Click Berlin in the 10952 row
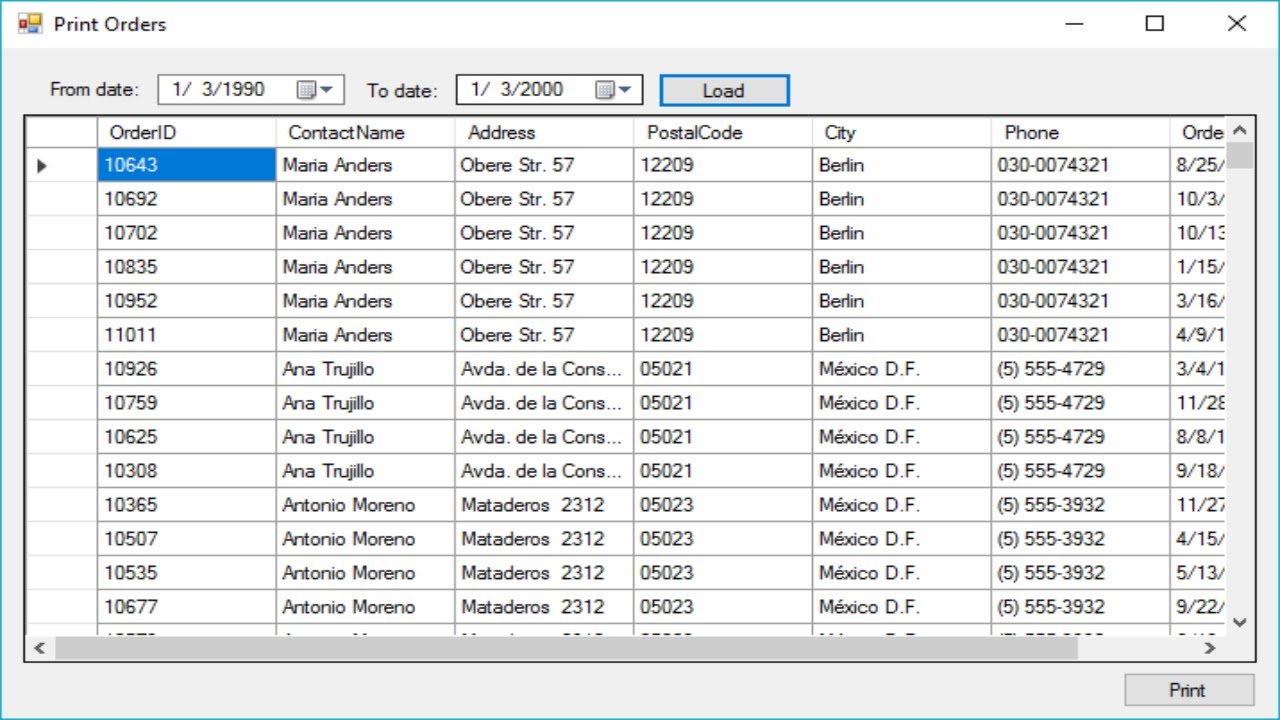This screenshot has width=1280, height=720. pos(902,301)
